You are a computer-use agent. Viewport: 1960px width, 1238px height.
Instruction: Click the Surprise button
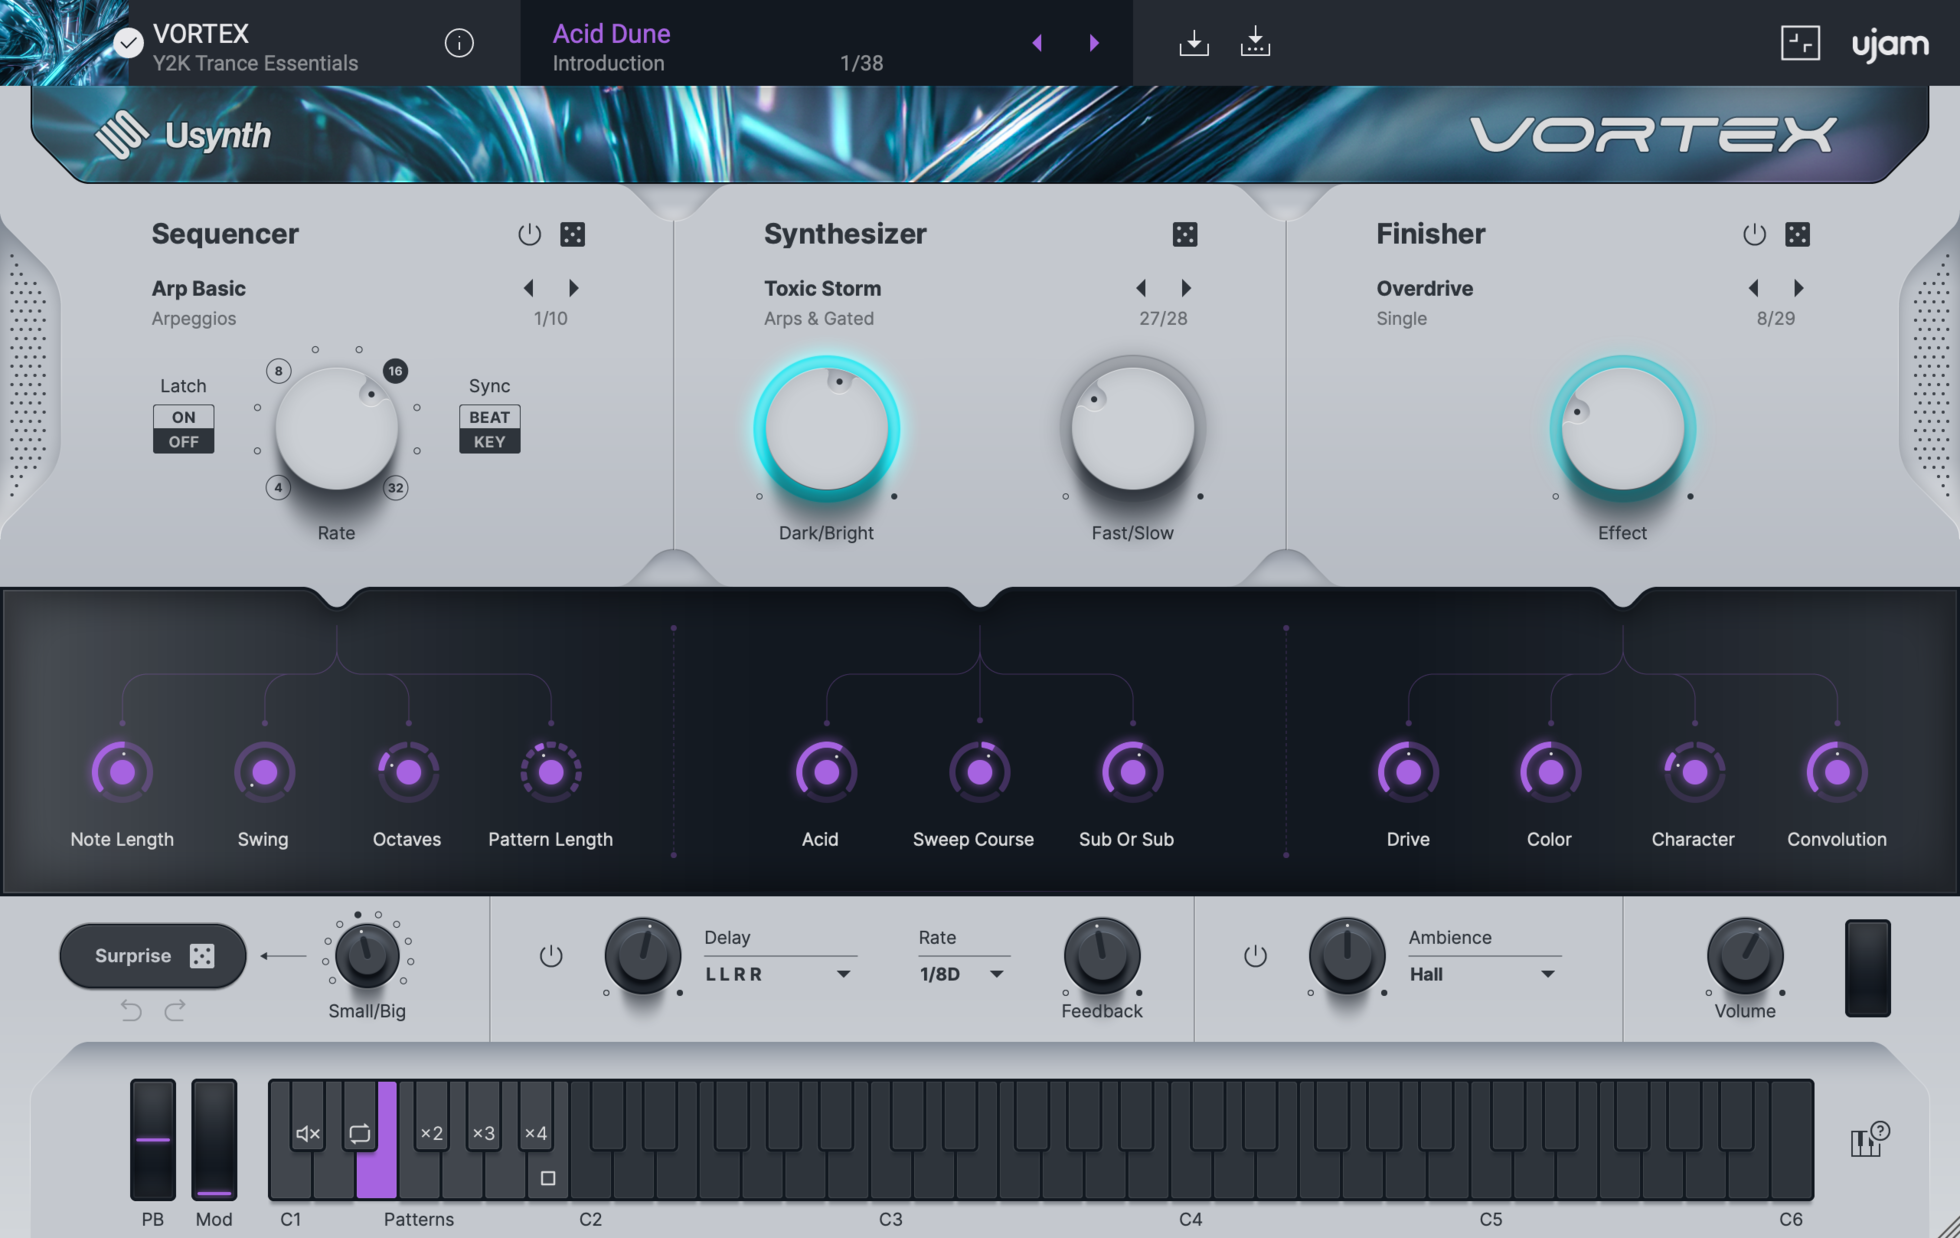click(x=152, y=955)
